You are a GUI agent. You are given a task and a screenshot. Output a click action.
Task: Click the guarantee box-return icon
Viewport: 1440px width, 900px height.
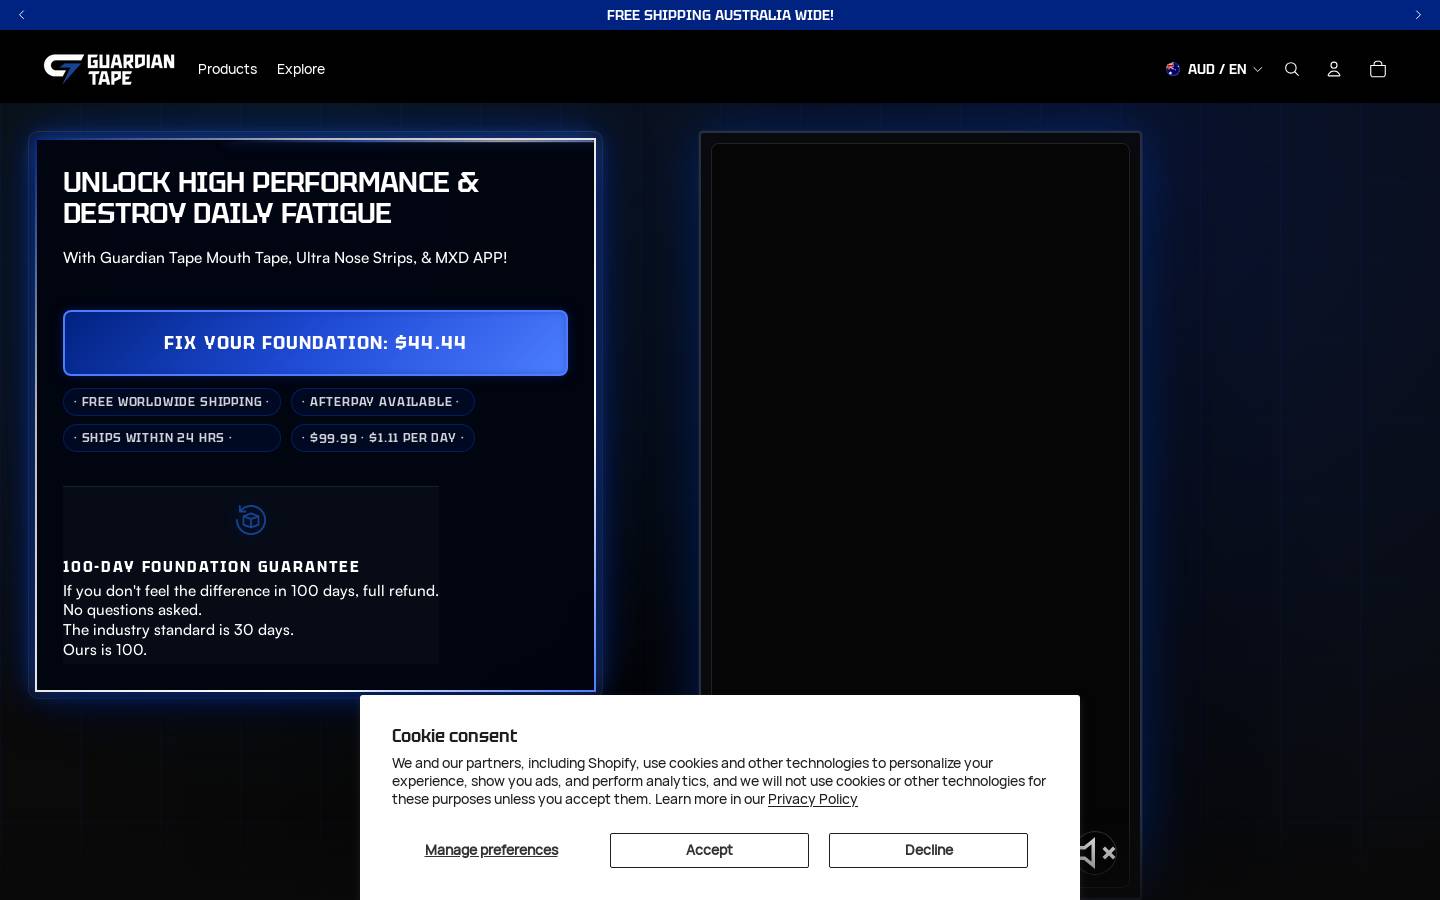[x=251, y=520]
